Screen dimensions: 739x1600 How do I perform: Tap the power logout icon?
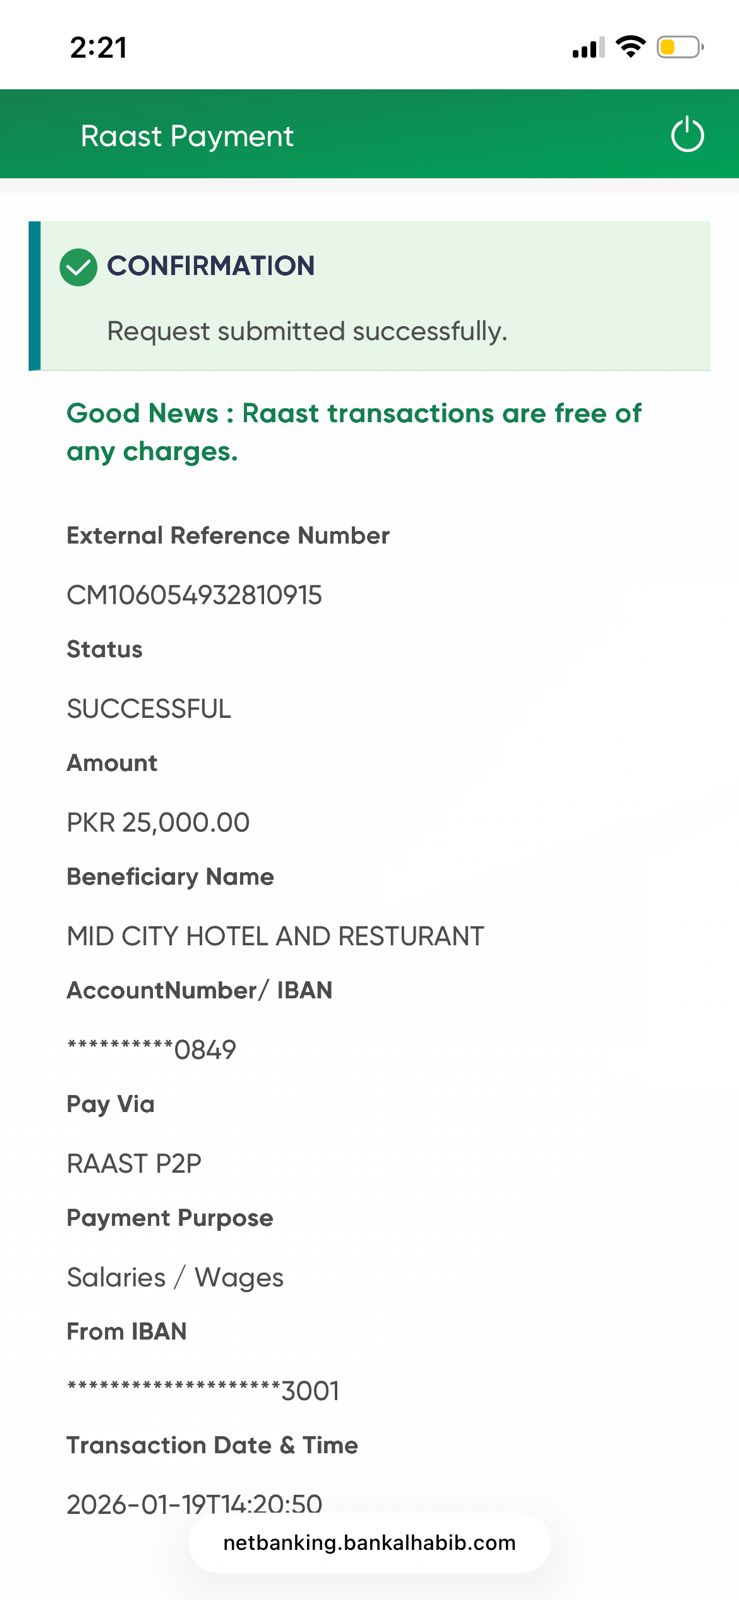click(687, 135)
